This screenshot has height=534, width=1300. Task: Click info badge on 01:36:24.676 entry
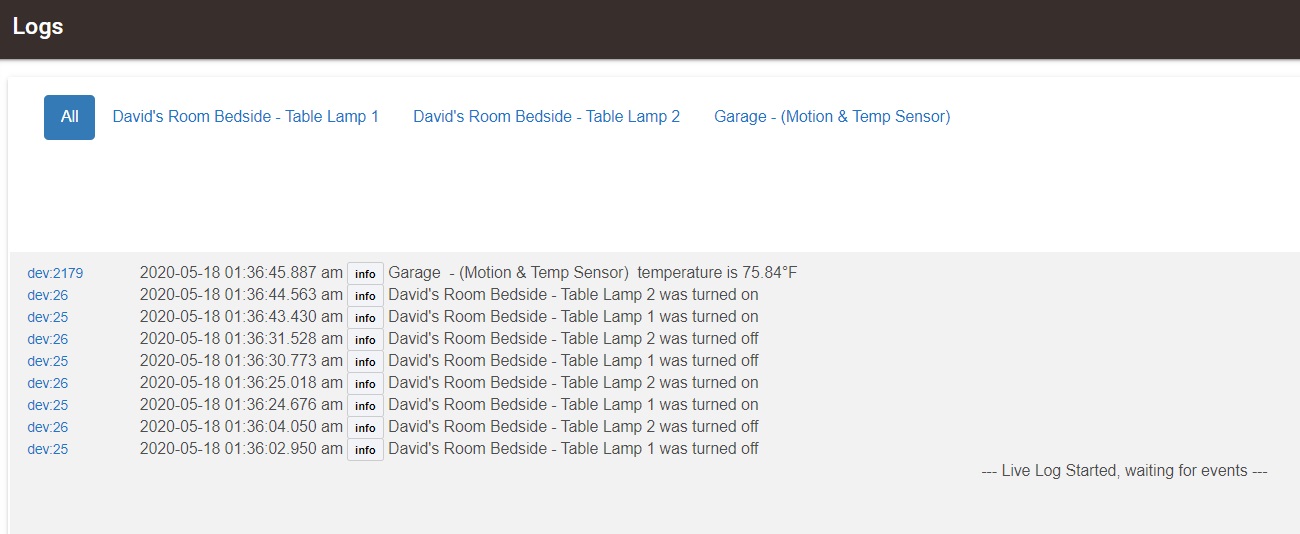[x=365, y=406]
